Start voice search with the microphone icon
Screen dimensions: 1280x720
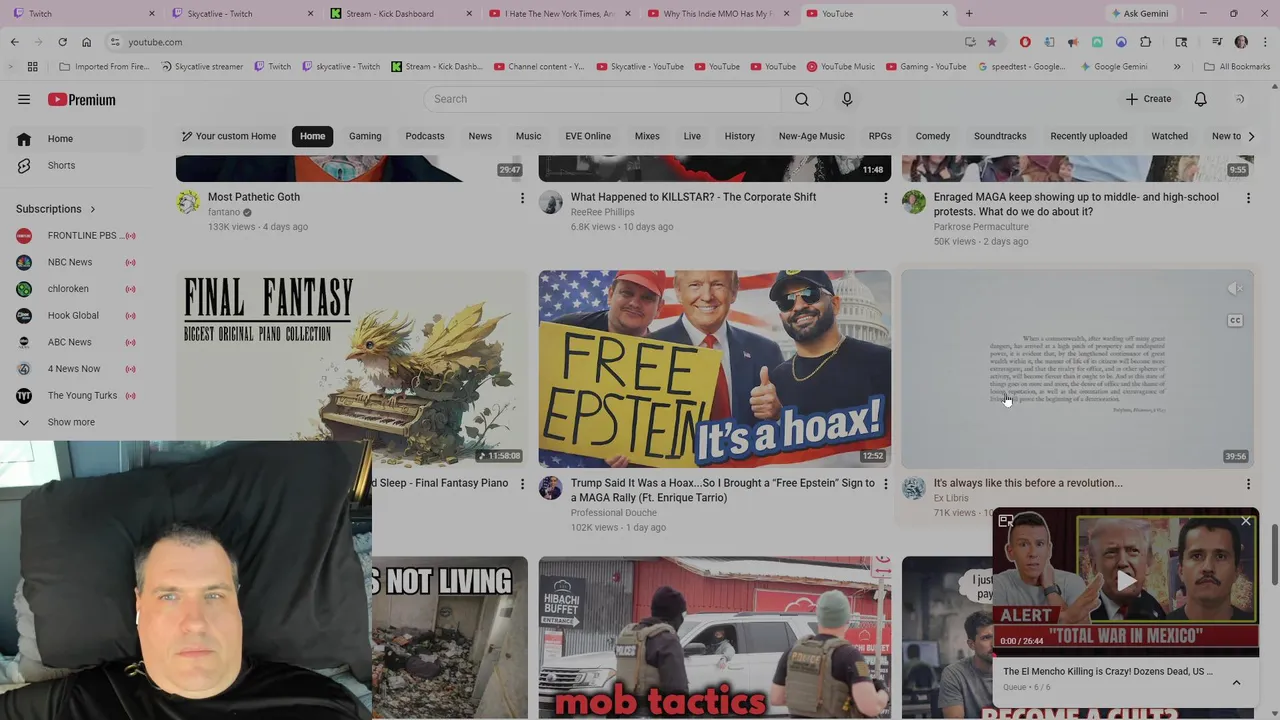847,99
